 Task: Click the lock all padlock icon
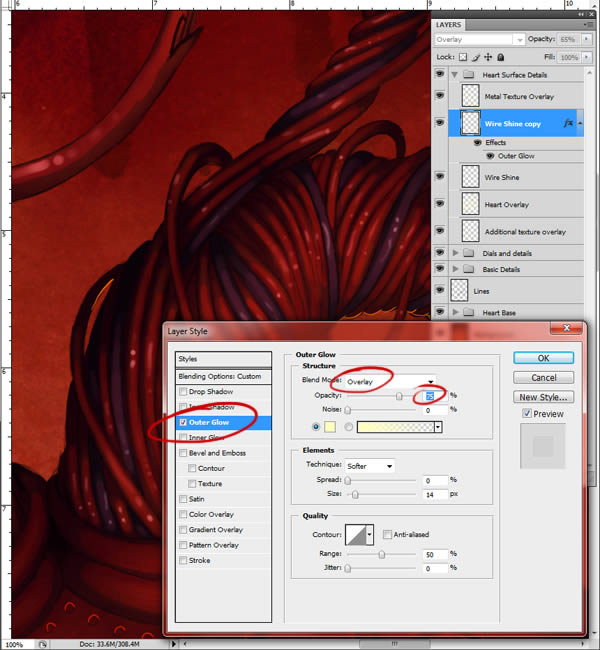(500, 57)
